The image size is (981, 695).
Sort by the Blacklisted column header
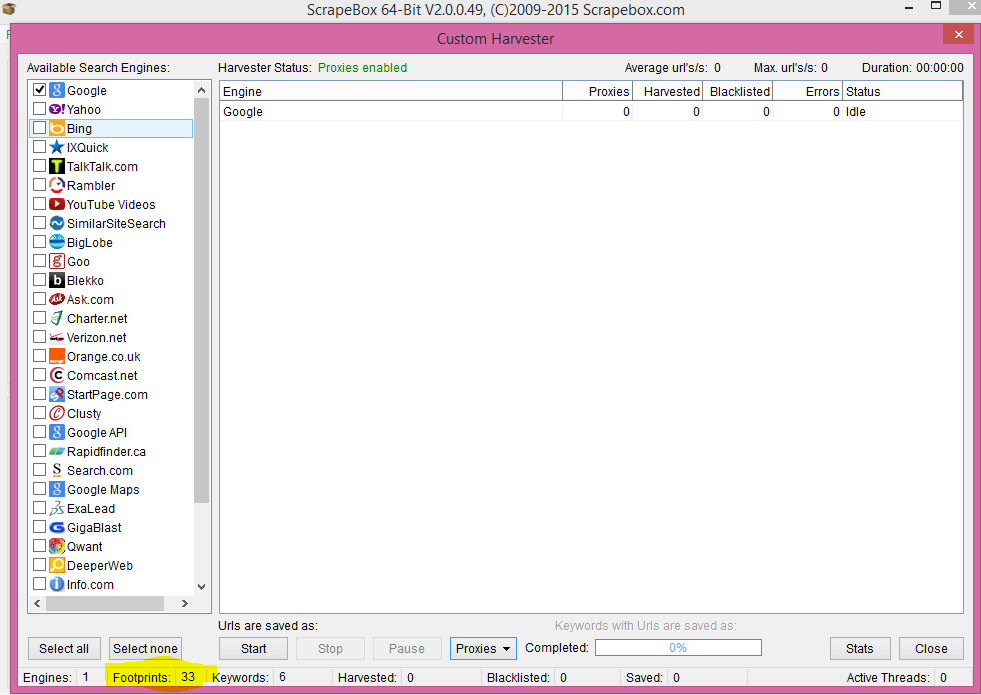738,91
